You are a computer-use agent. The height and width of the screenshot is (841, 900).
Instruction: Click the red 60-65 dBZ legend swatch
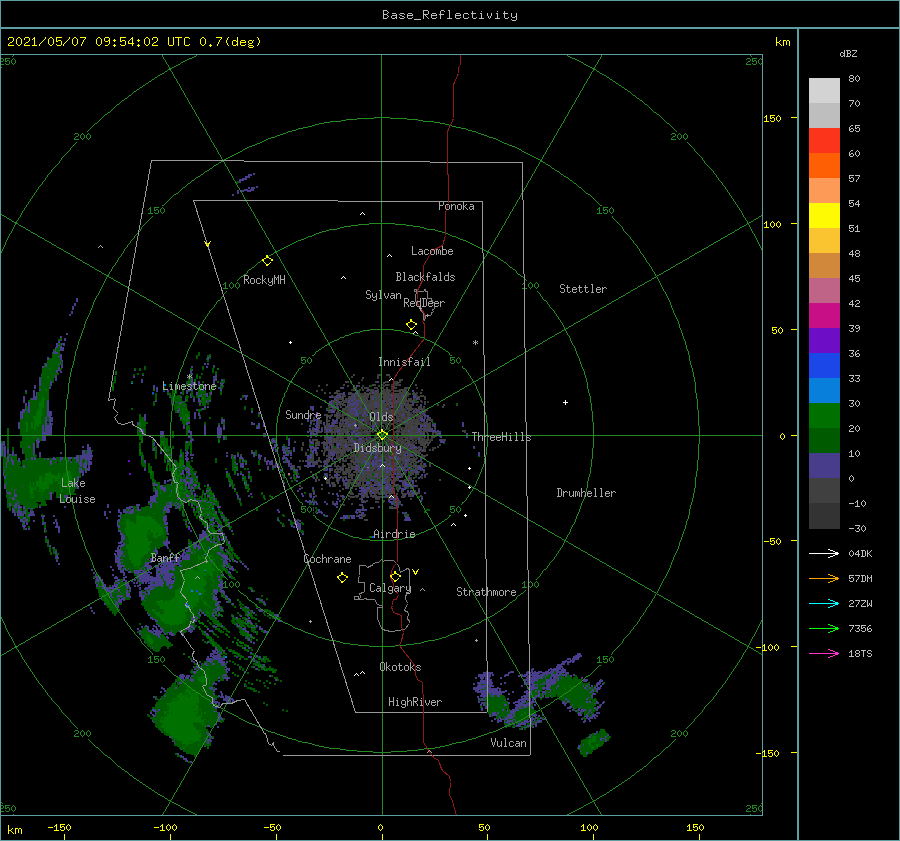(824, 141)
